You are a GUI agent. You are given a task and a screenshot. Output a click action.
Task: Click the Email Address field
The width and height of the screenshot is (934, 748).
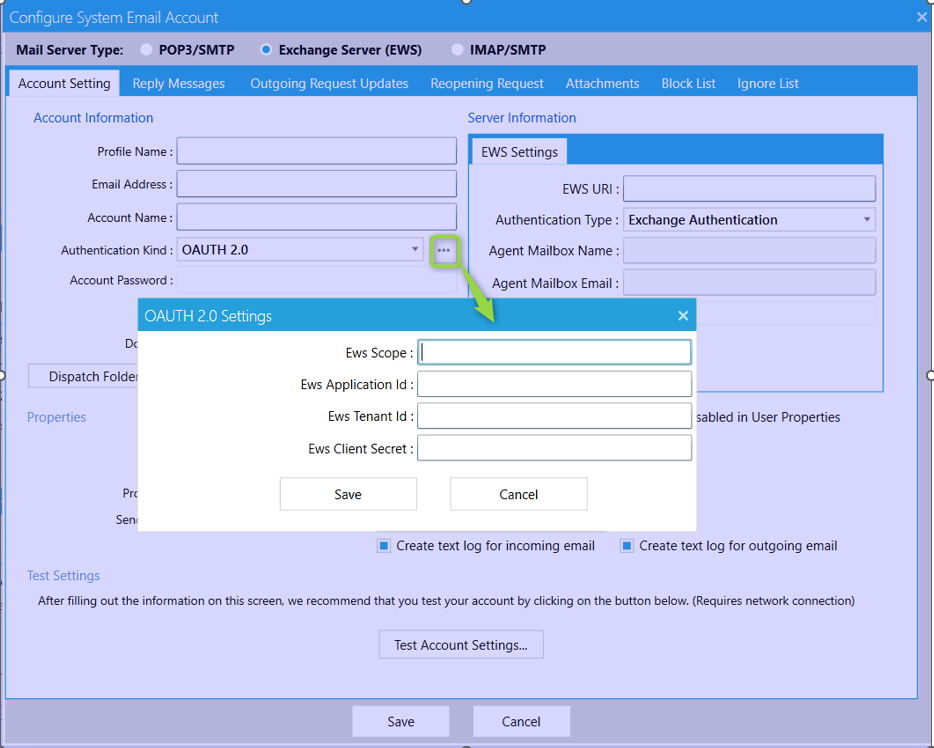coord(316,184)
